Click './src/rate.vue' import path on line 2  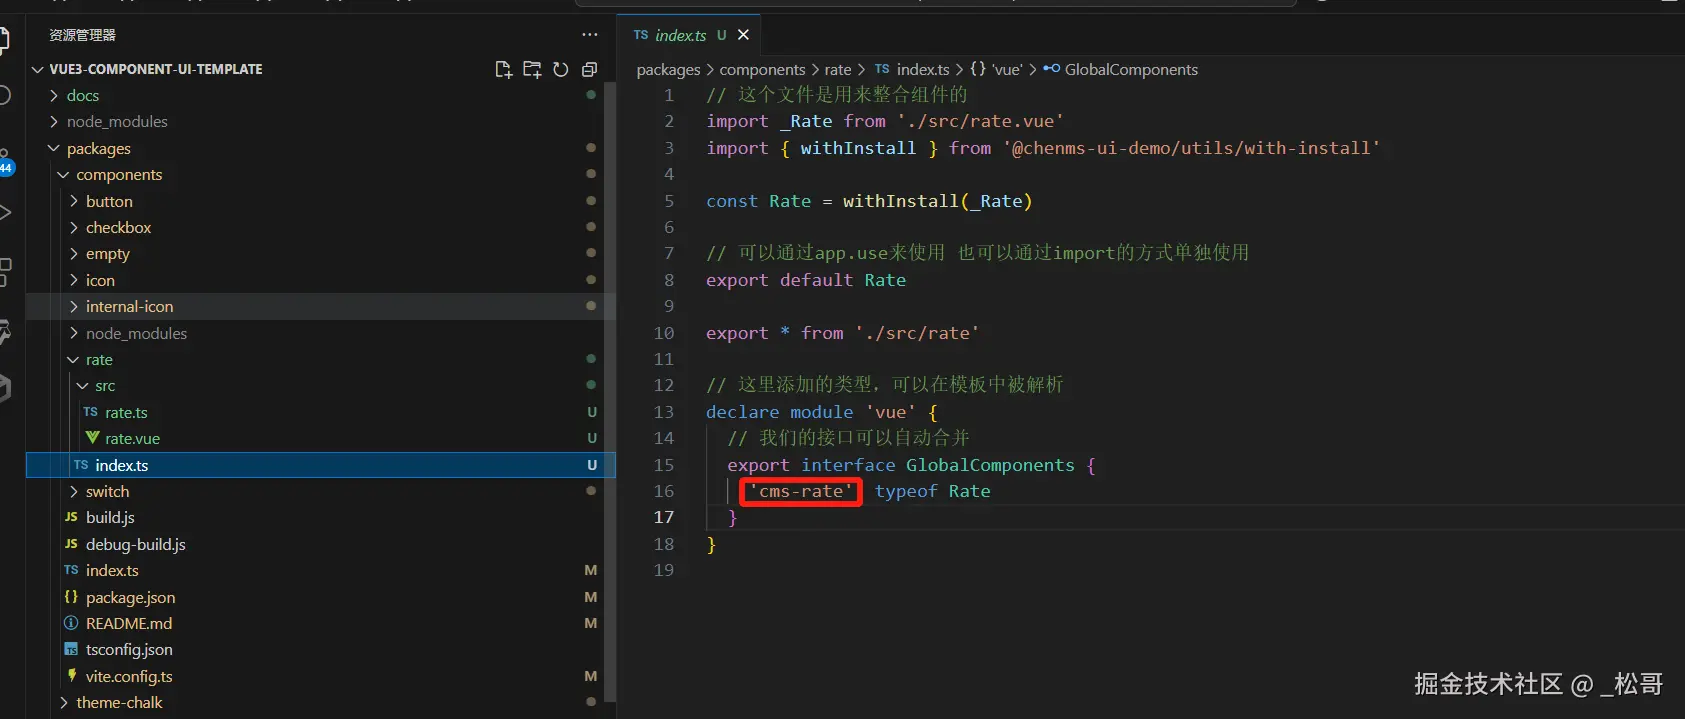pyautogui.click(x=980, y=121)
